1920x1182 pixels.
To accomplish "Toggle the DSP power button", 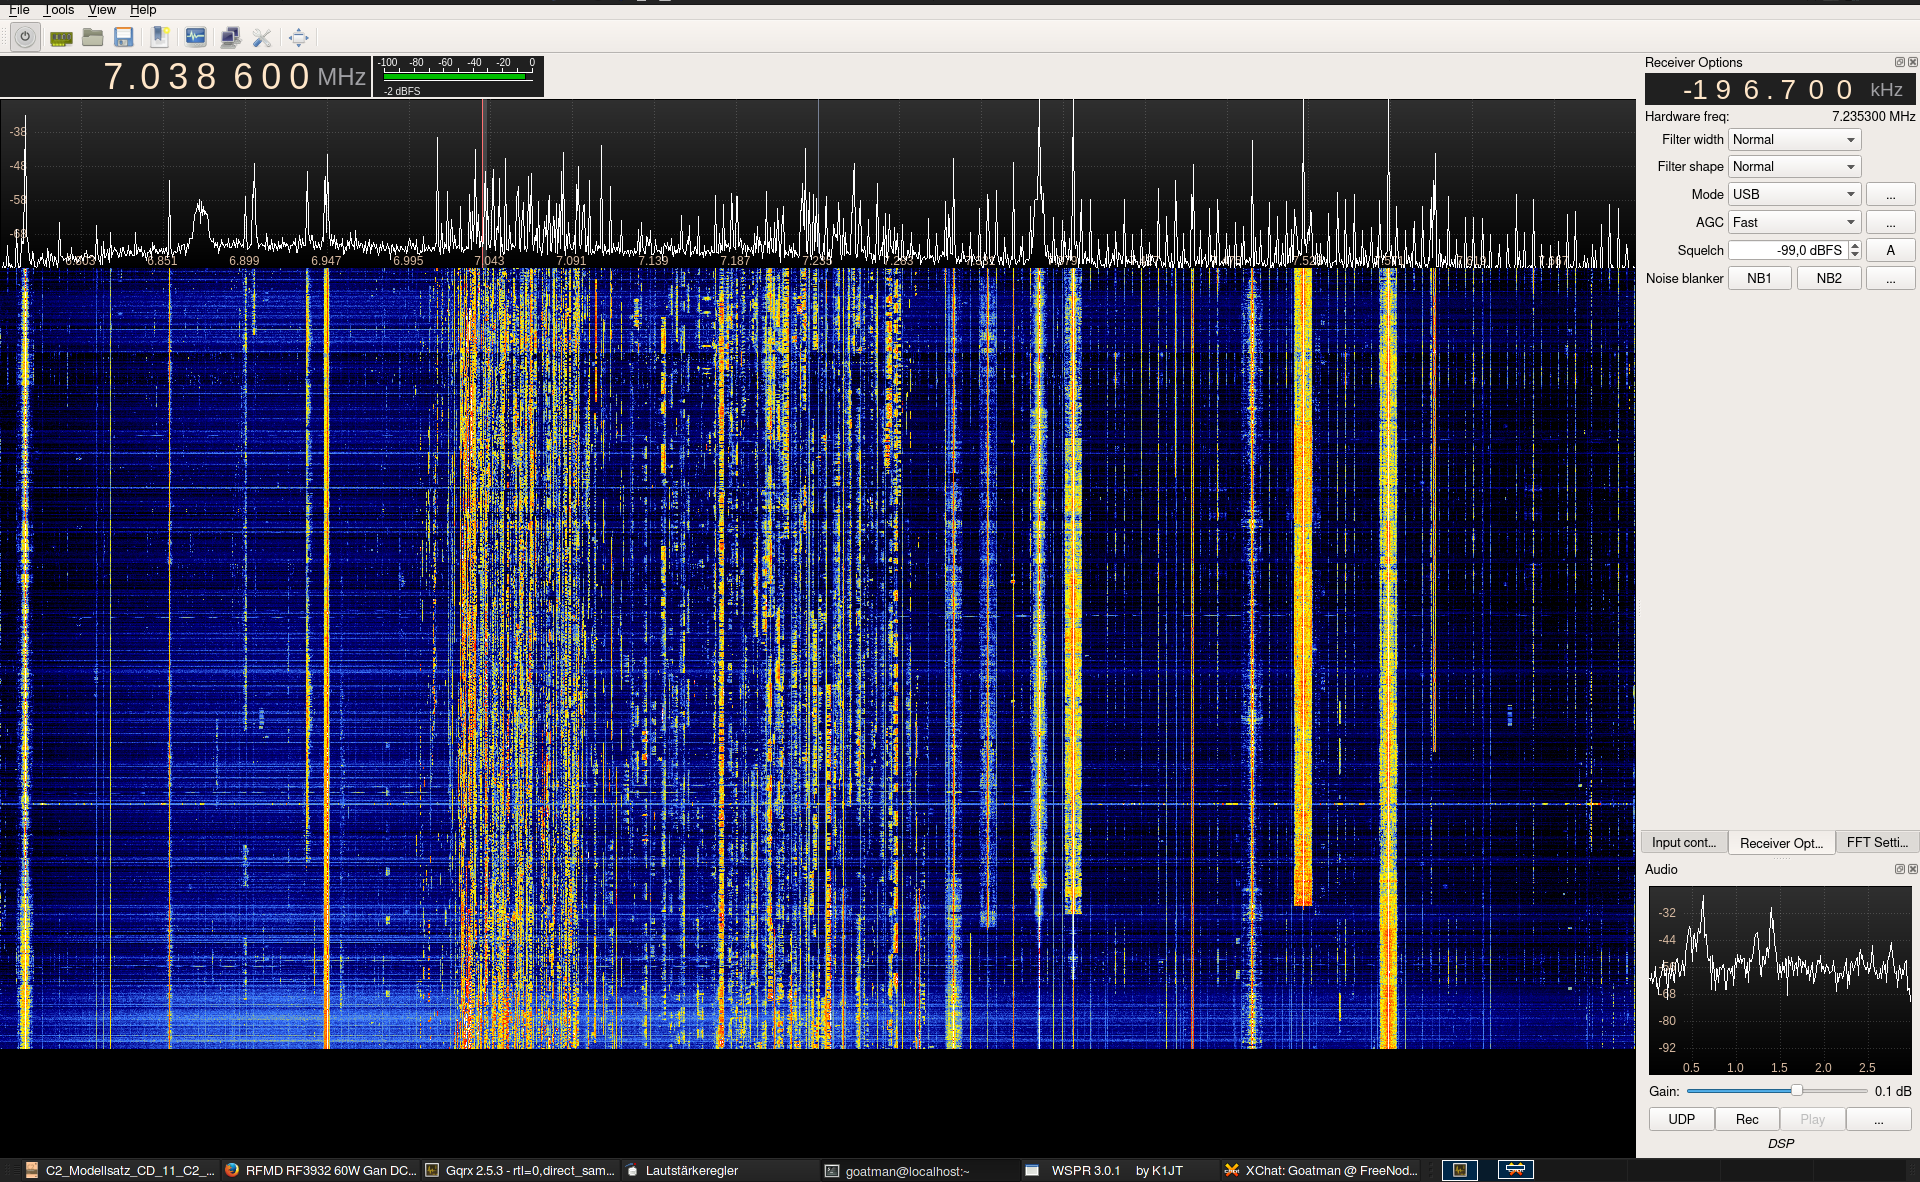I will point(25,38).
